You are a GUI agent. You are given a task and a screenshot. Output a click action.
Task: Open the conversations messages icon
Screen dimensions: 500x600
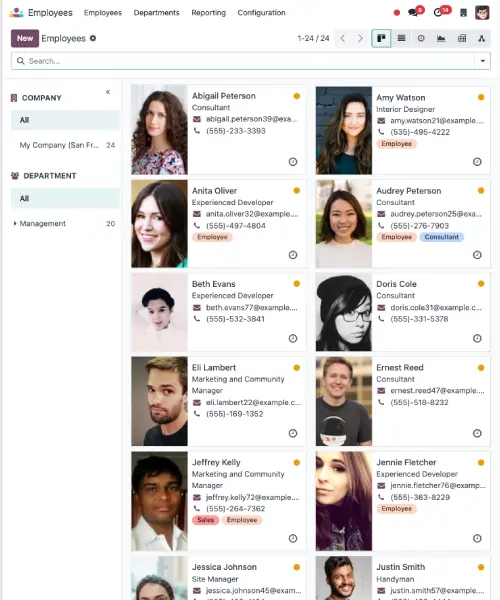click(413, 12)
